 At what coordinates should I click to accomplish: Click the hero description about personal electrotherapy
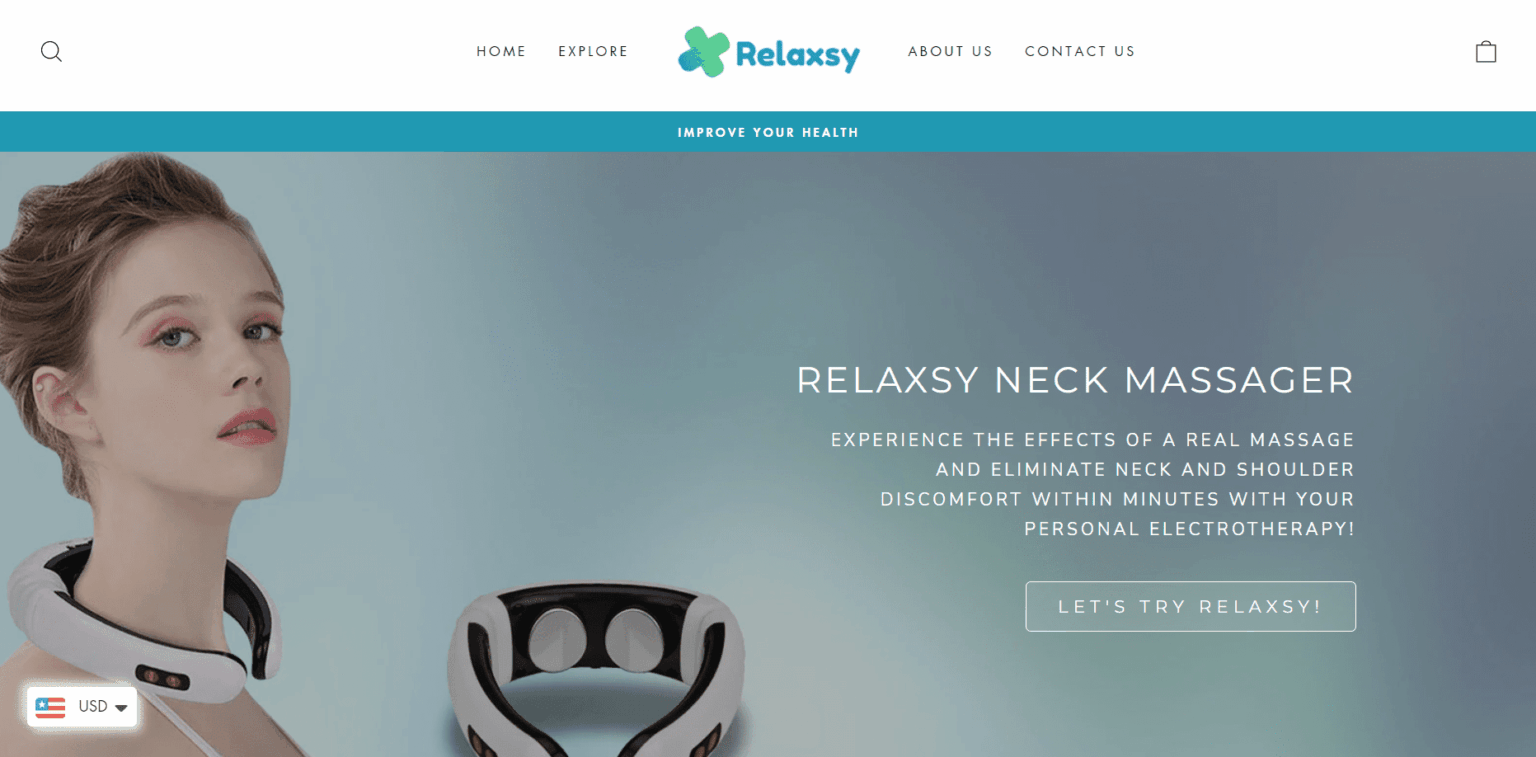point(1092,484)
